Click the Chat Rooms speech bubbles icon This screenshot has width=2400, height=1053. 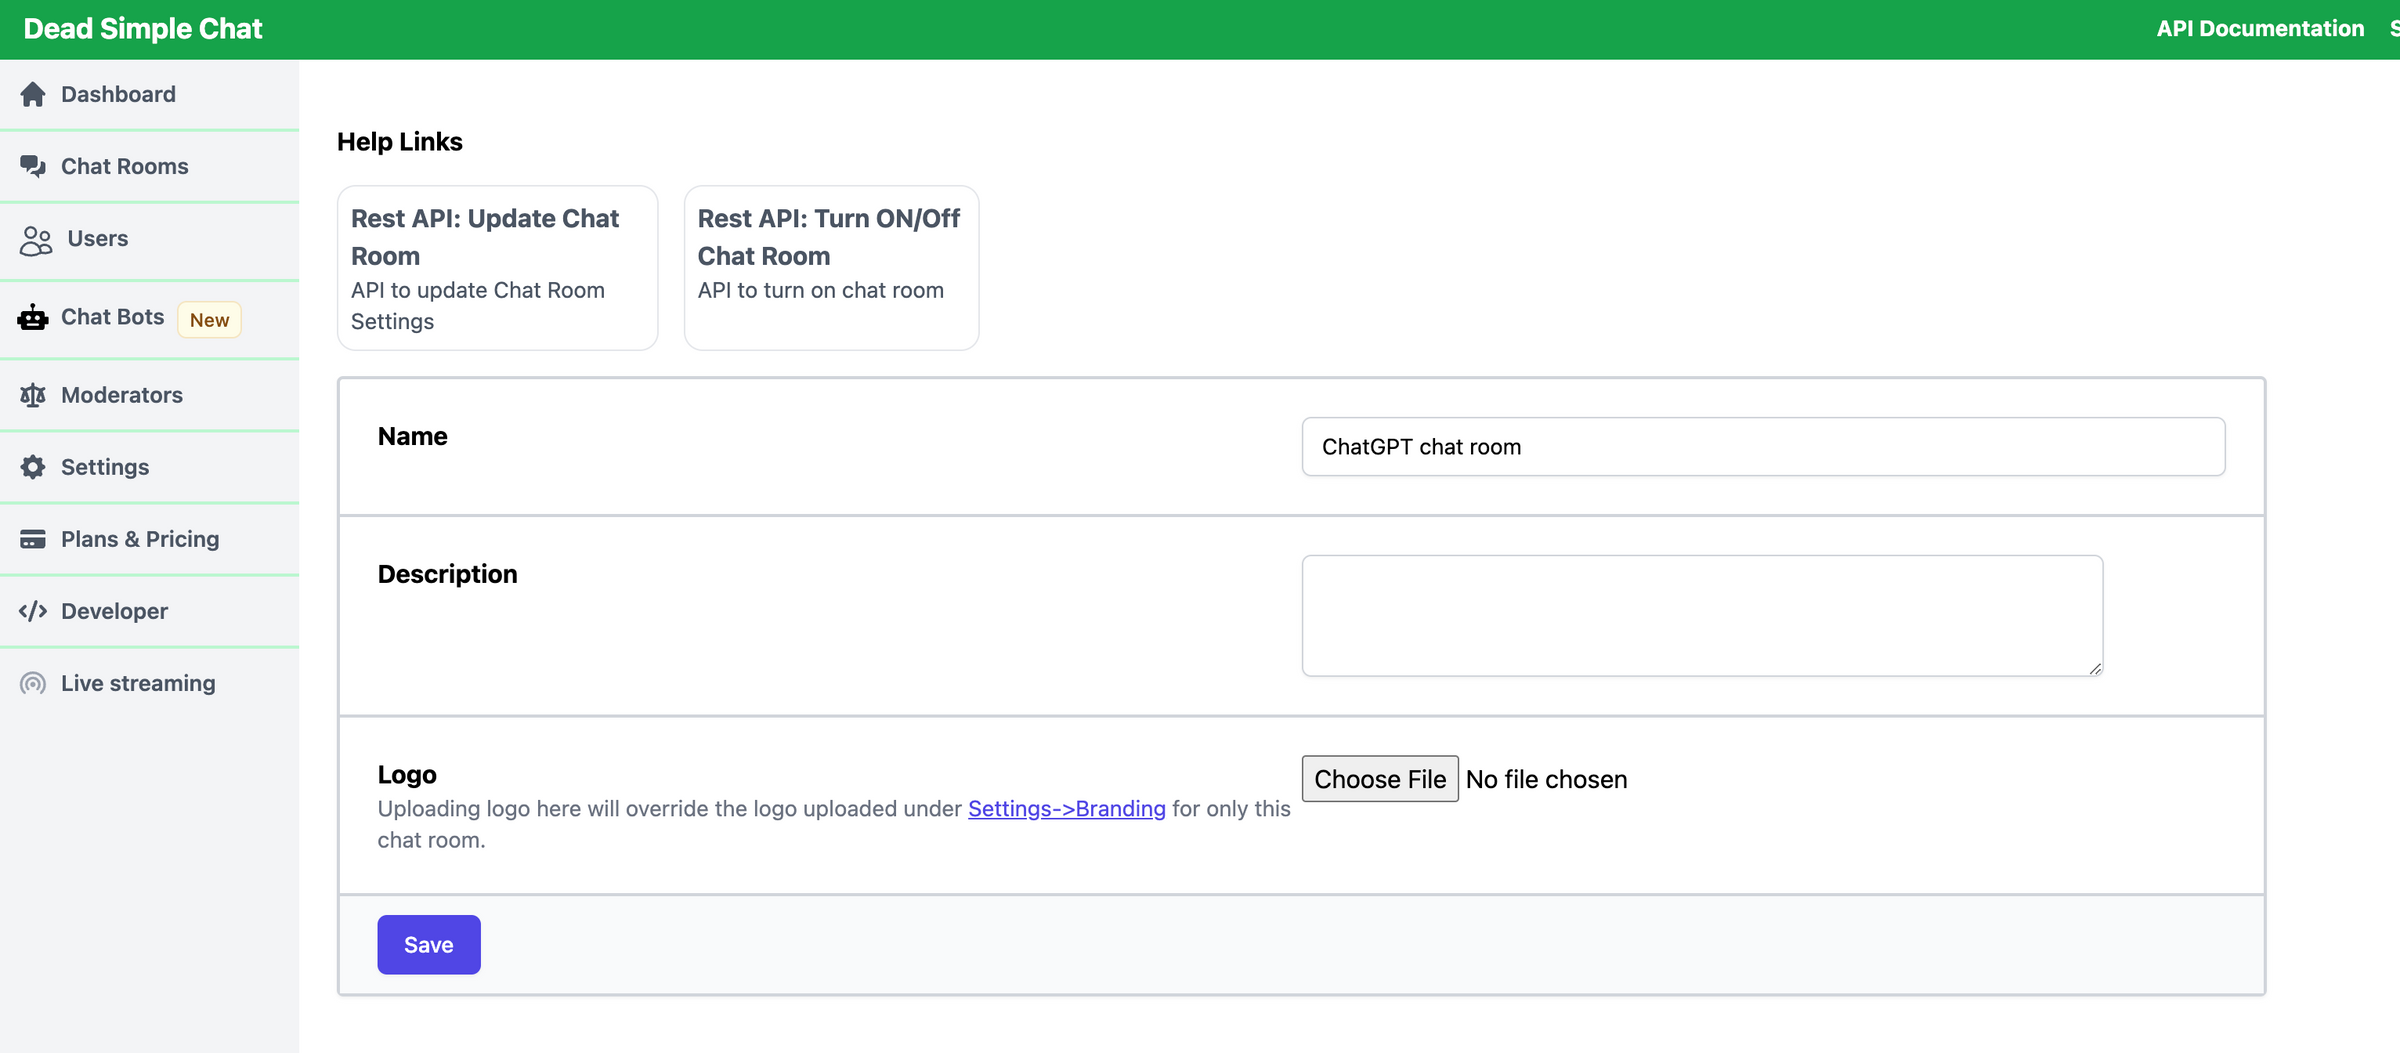(33, 166)
